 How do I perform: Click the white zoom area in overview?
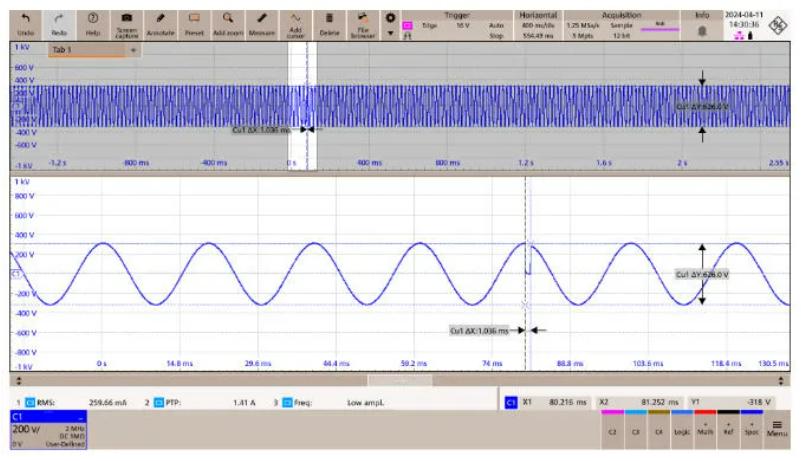click(302, 106)
